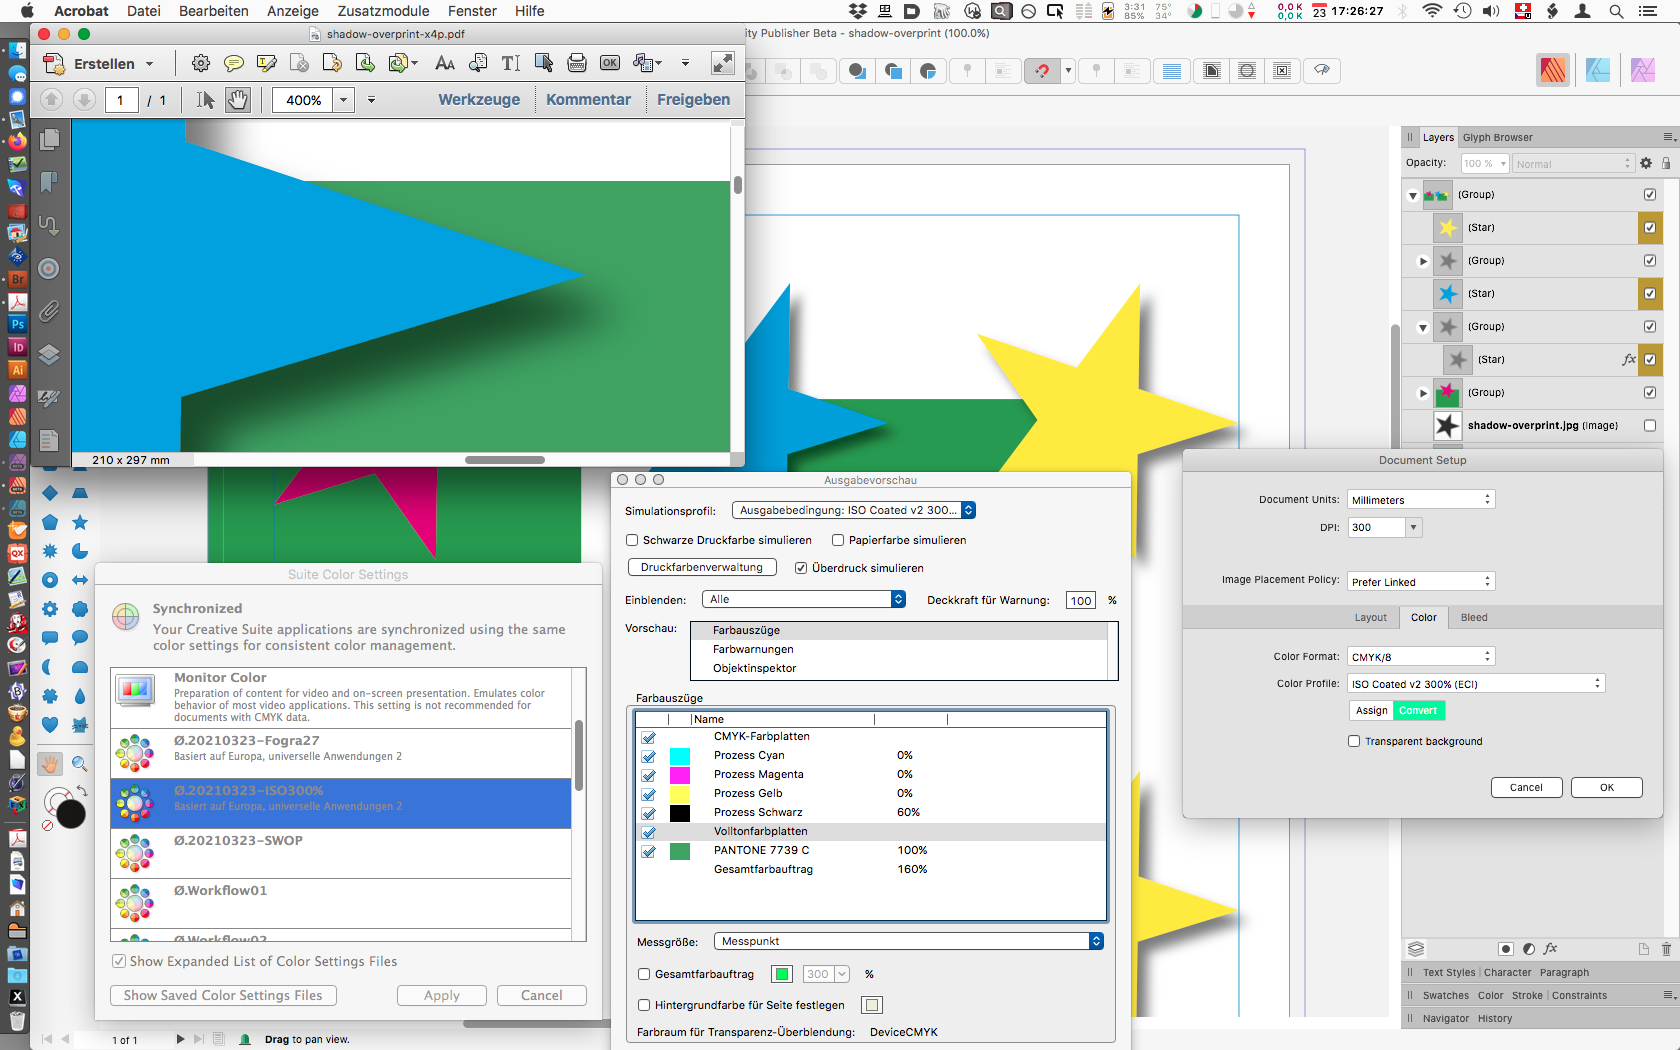The height and width of the screenshot is (1050, 1680).
Task: Add a sticky note comment in Acrobat
Action: [234, 63]
